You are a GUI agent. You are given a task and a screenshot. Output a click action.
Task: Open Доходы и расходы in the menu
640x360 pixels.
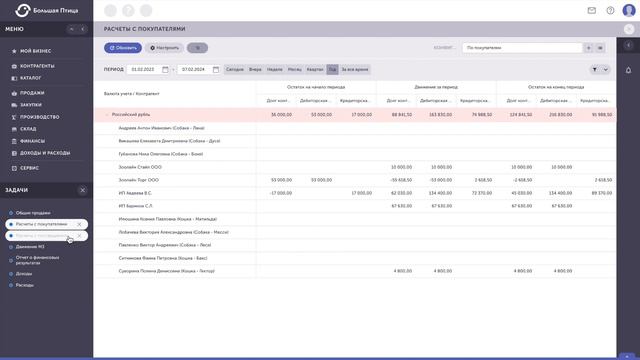(x=45, y=153)
